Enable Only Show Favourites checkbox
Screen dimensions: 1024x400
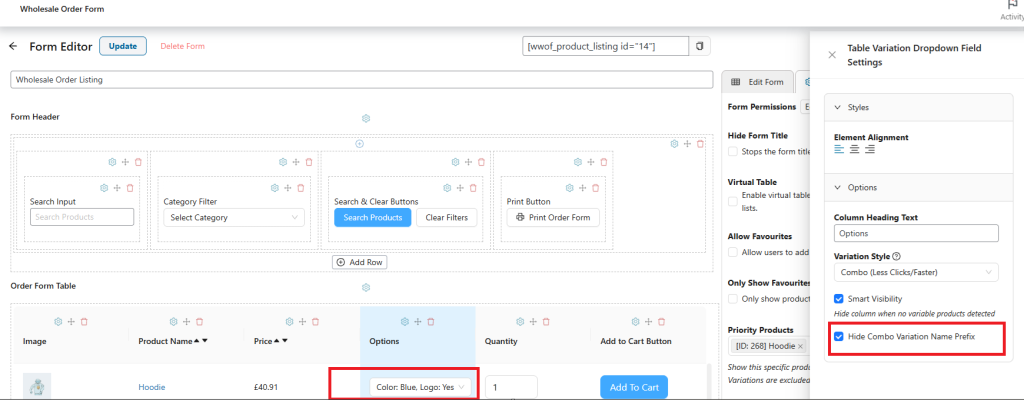(x=733, y=299)
